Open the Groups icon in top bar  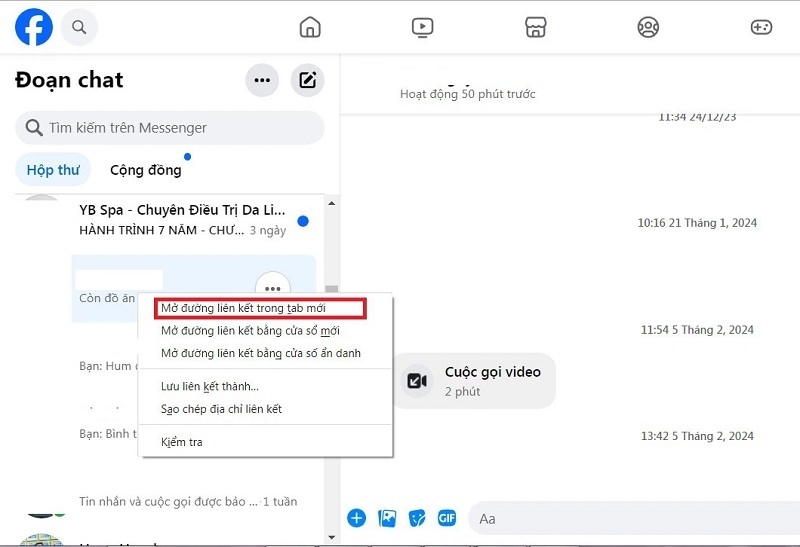tap(648, 27)
